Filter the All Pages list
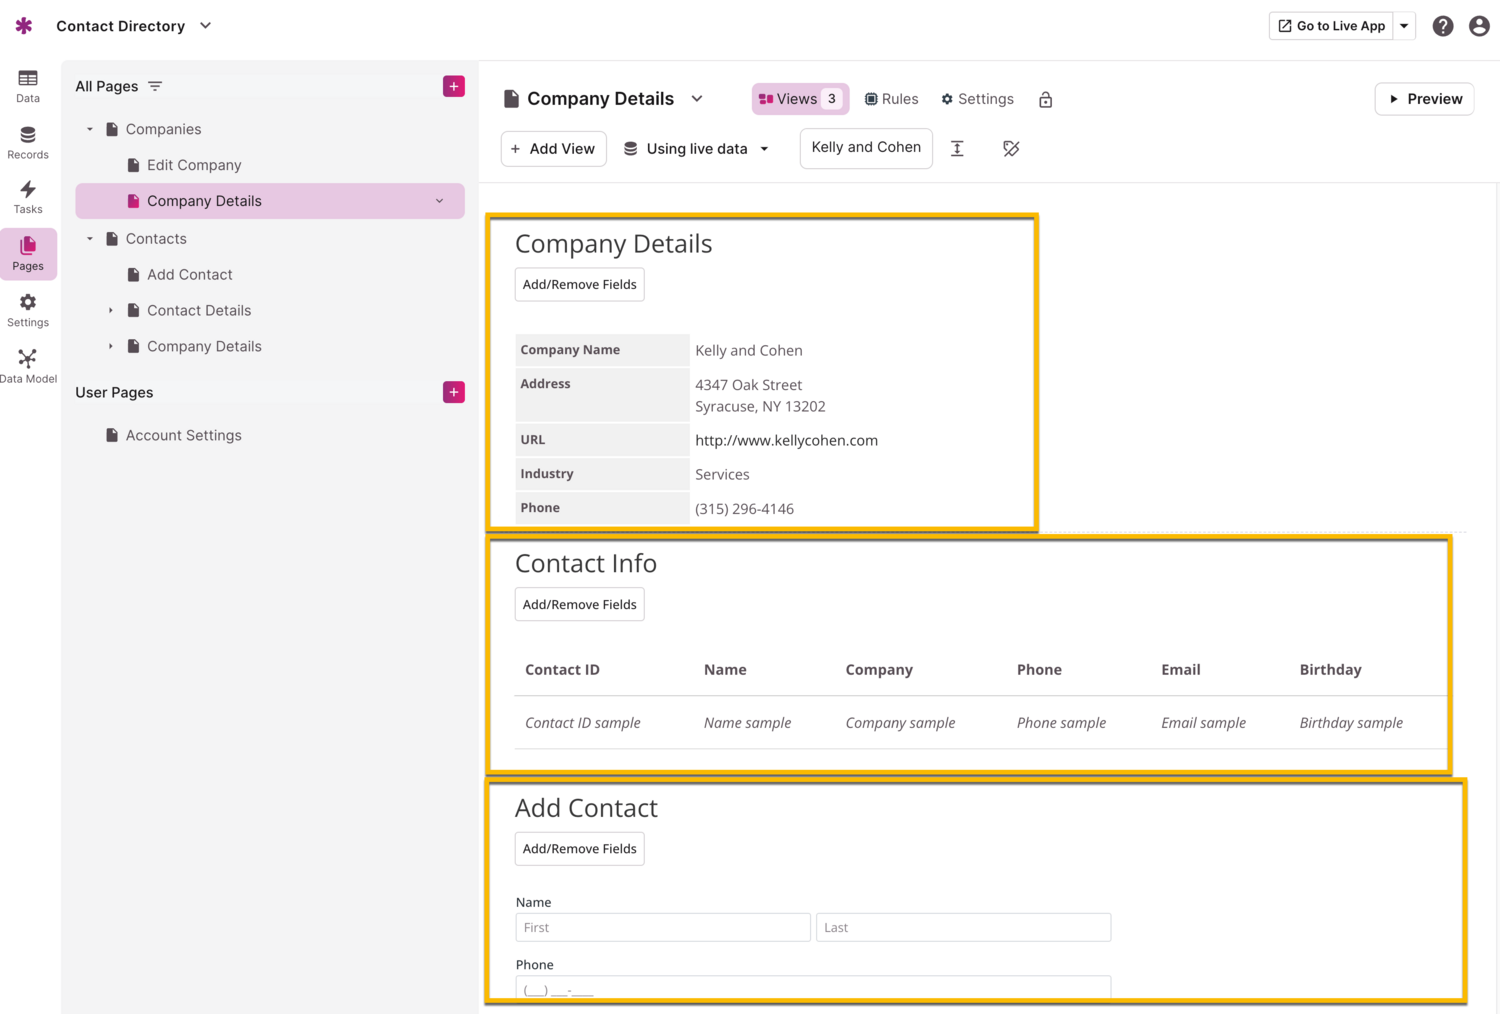Image resolution: width=1500 pixels, height=1014 pixels. coord(155,86)
